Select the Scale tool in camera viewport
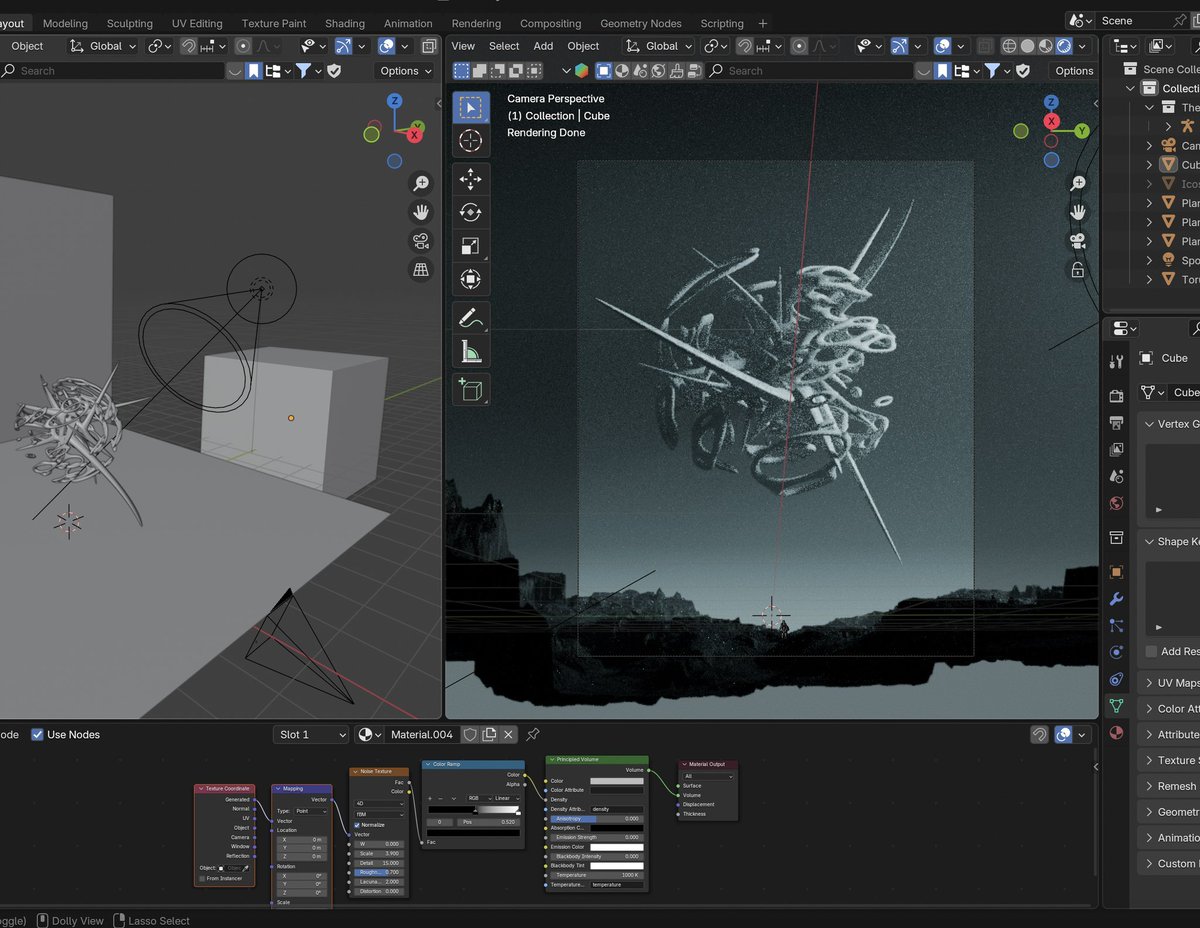 pos(471,246)
